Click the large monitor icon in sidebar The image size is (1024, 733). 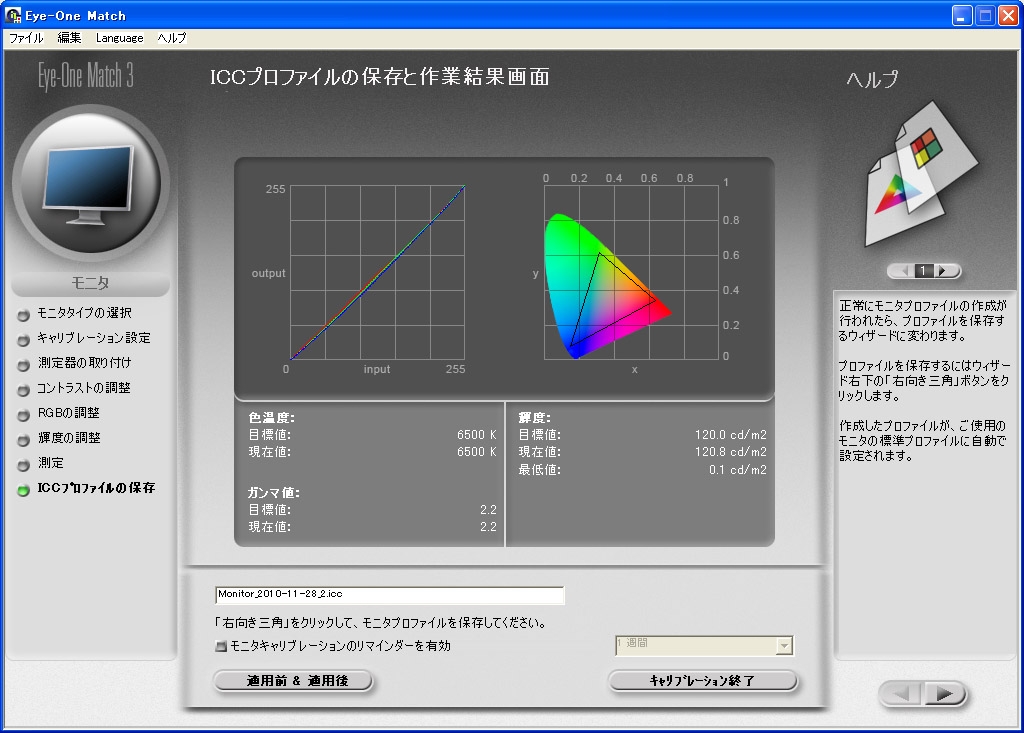point(89,185)
